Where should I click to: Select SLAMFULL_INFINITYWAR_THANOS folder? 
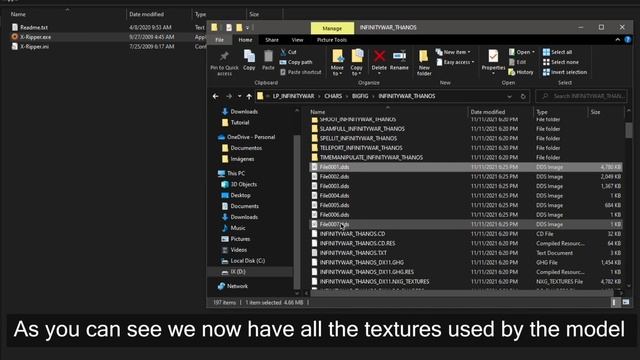(466, 129)
